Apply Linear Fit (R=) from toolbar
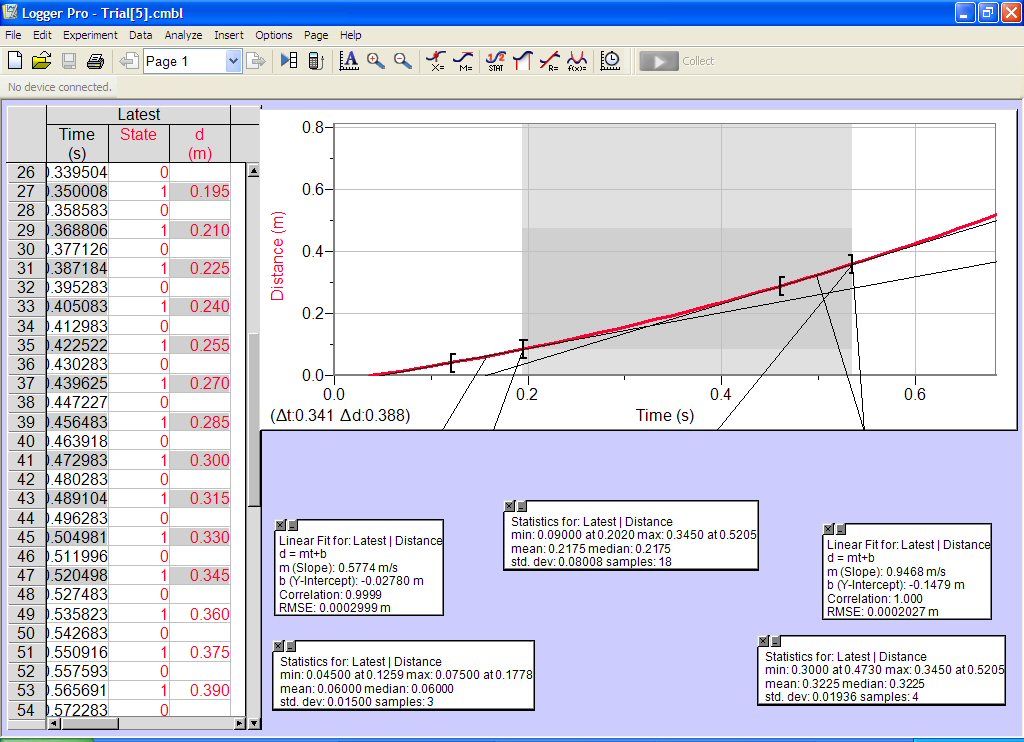The image size is (1024, 742). (549, 61)
